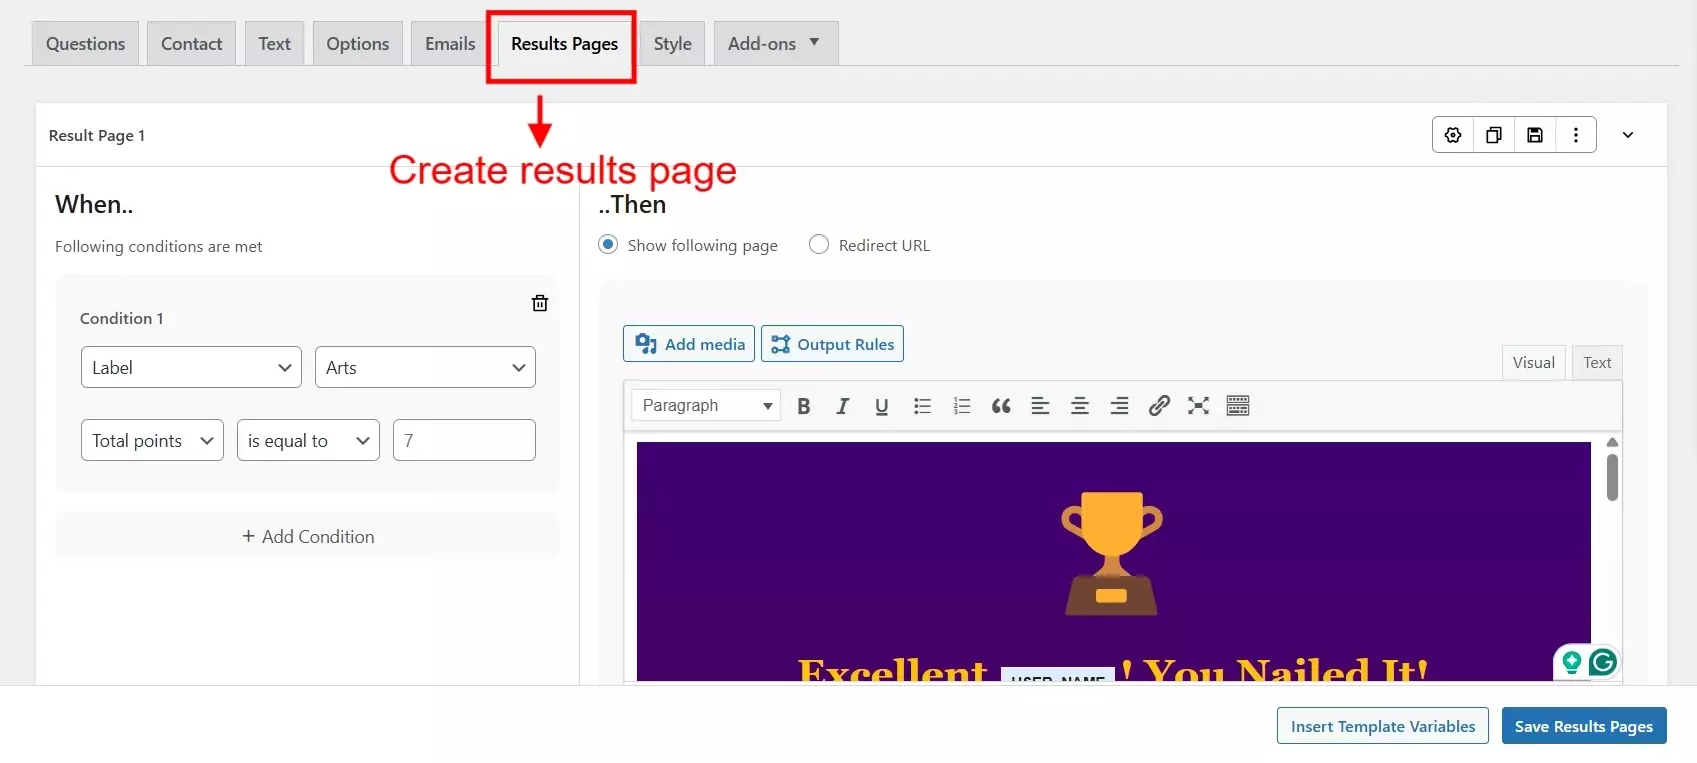Select the Show following page option
This screenshot has height=763, width=1697.
click(608, 245)
